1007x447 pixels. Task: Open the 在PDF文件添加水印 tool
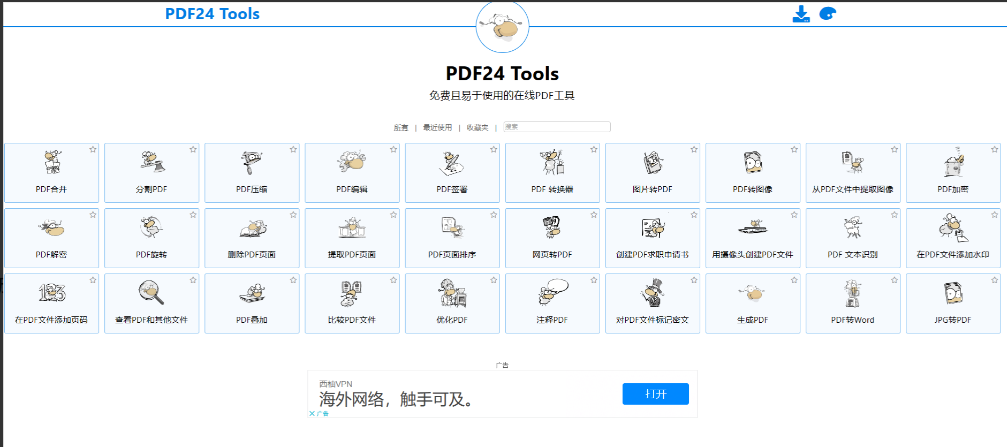coord(953,238)
